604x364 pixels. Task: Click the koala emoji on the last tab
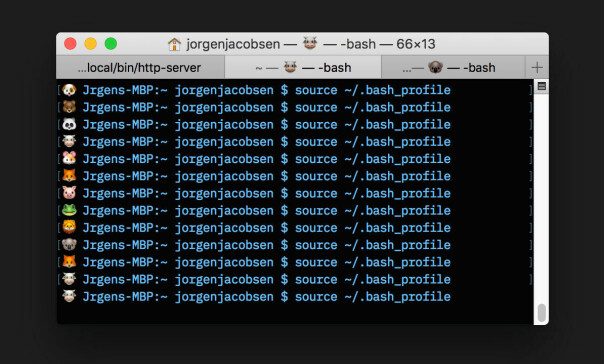(436, 67)
